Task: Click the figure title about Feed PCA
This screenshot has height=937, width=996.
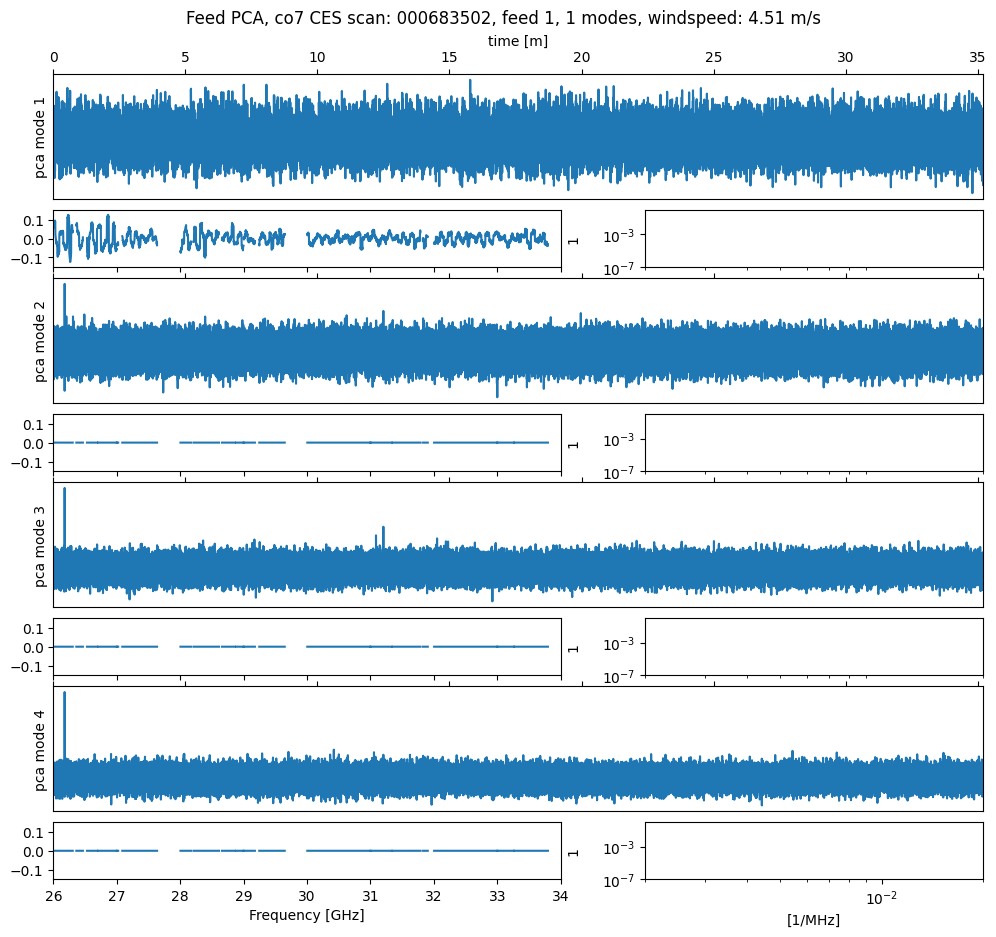Action: (503, 19)
